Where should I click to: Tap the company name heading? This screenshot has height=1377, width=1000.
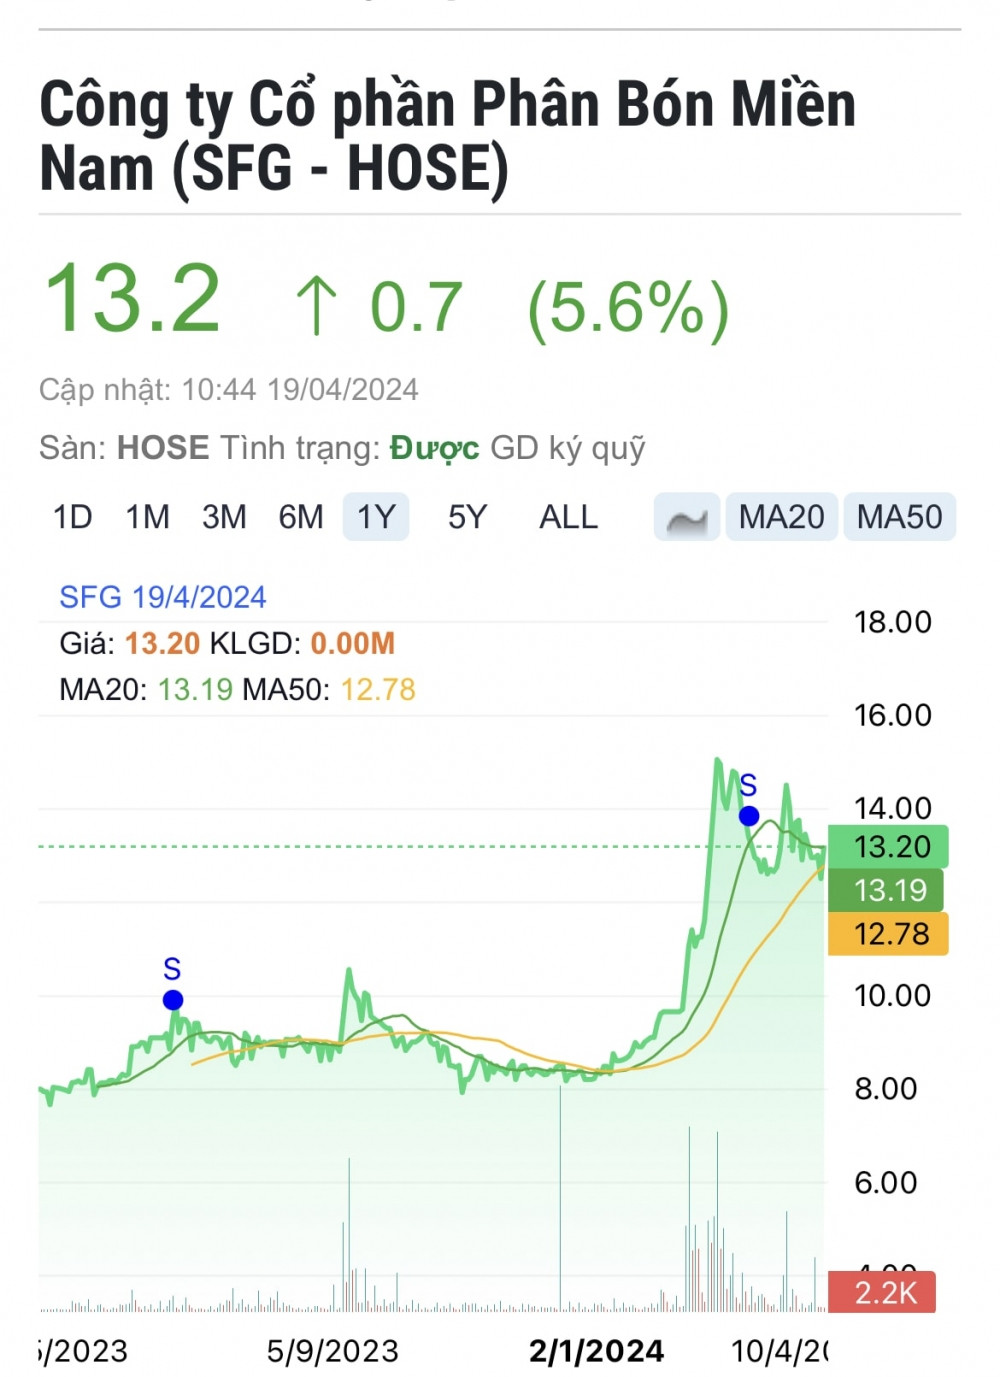click(447, 135)
